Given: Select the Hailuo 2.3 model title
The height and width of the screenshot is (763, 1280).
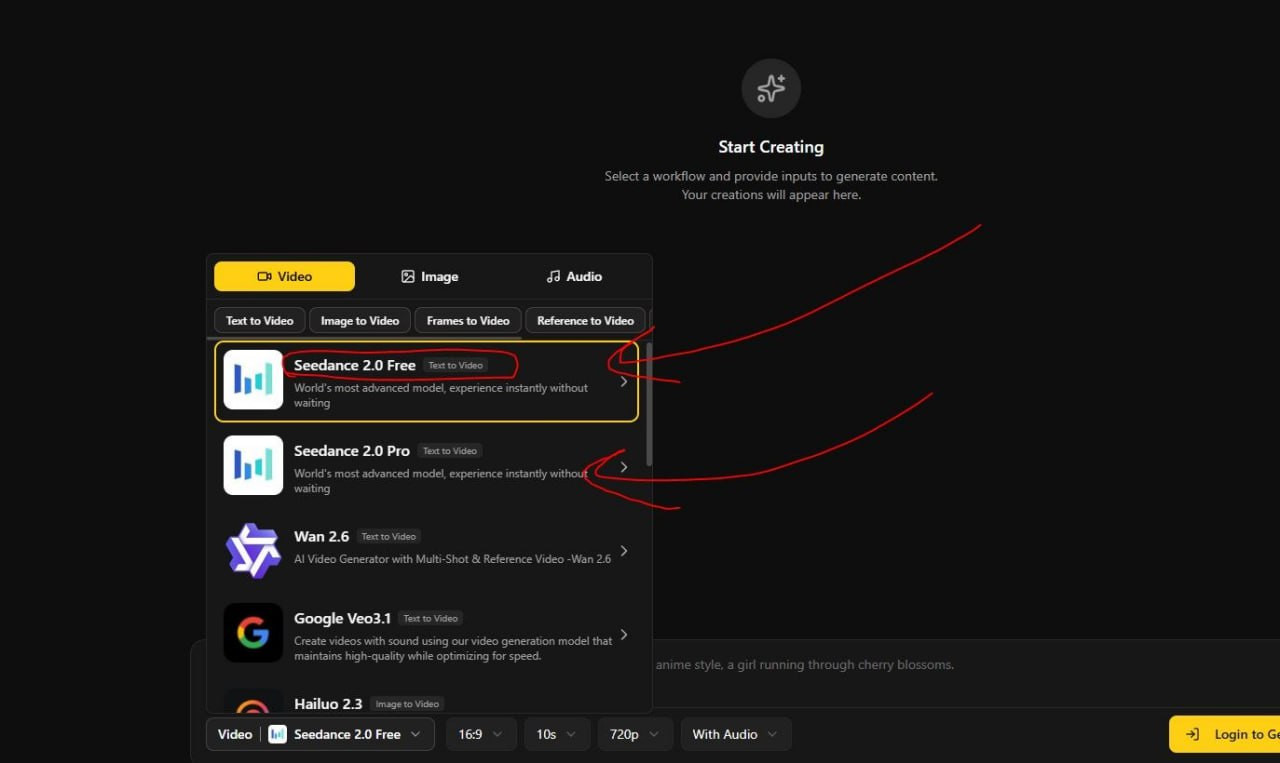Looking at the screenshot, I should pyautogui.click(x=328, y=704).
